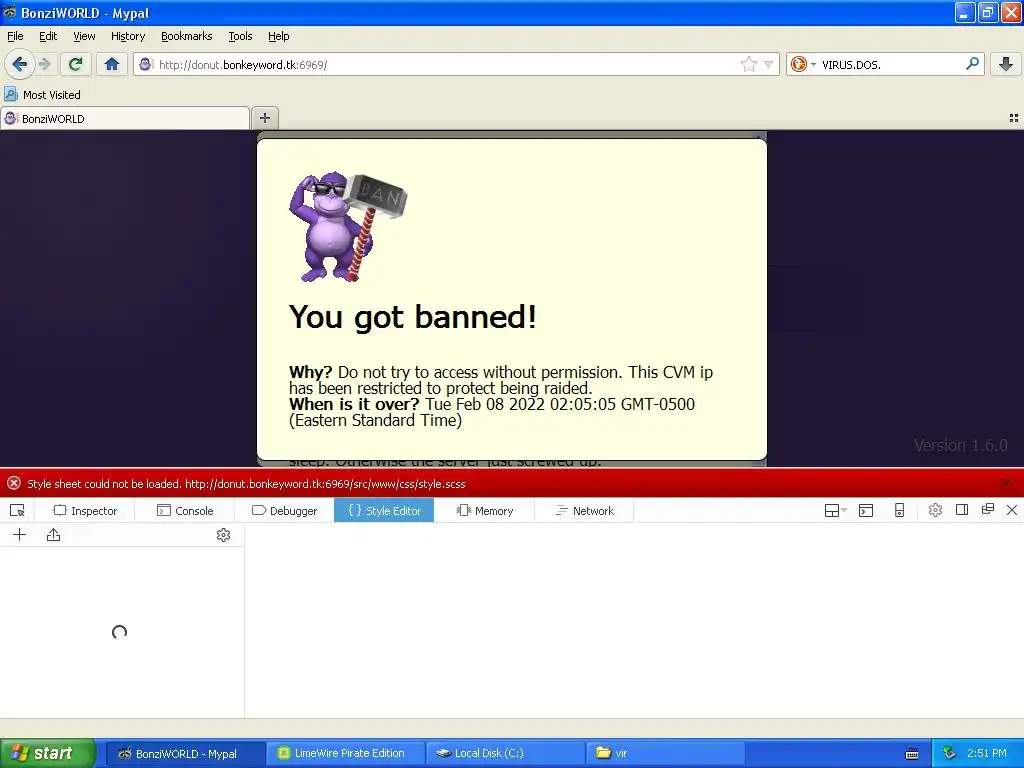Viewport: 1024px width, 768px height.
Task: Close the developer tools panel
Action: [1012, 510]
